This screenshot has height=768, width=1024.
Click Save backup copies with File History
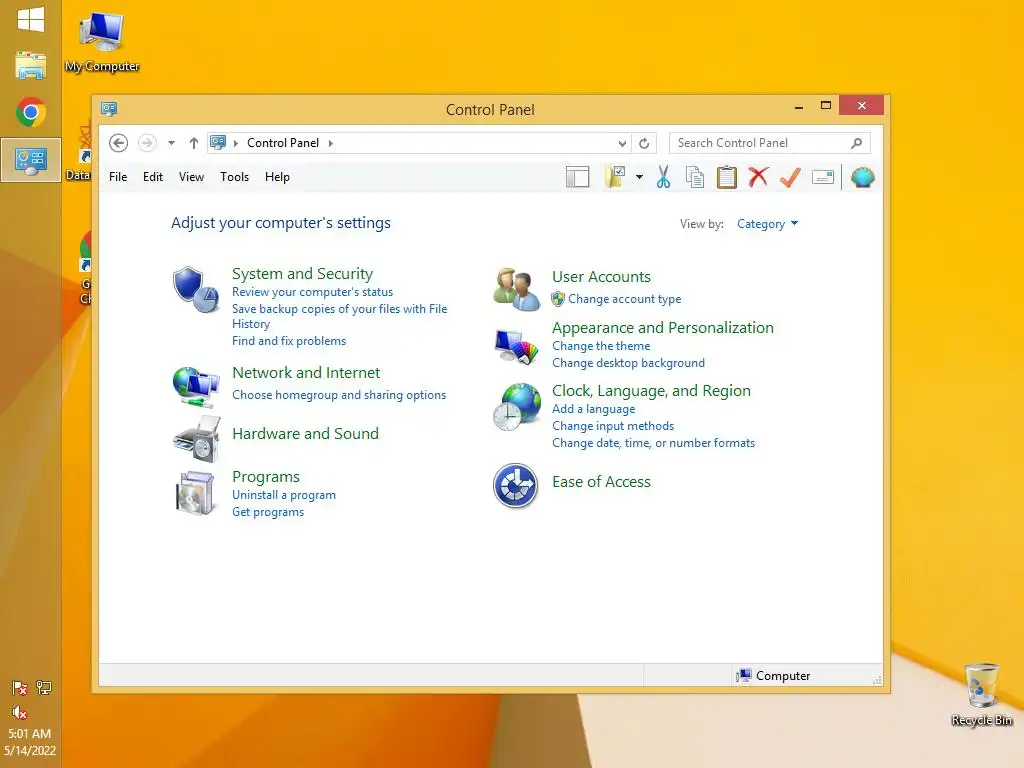[x=340, y=316]
